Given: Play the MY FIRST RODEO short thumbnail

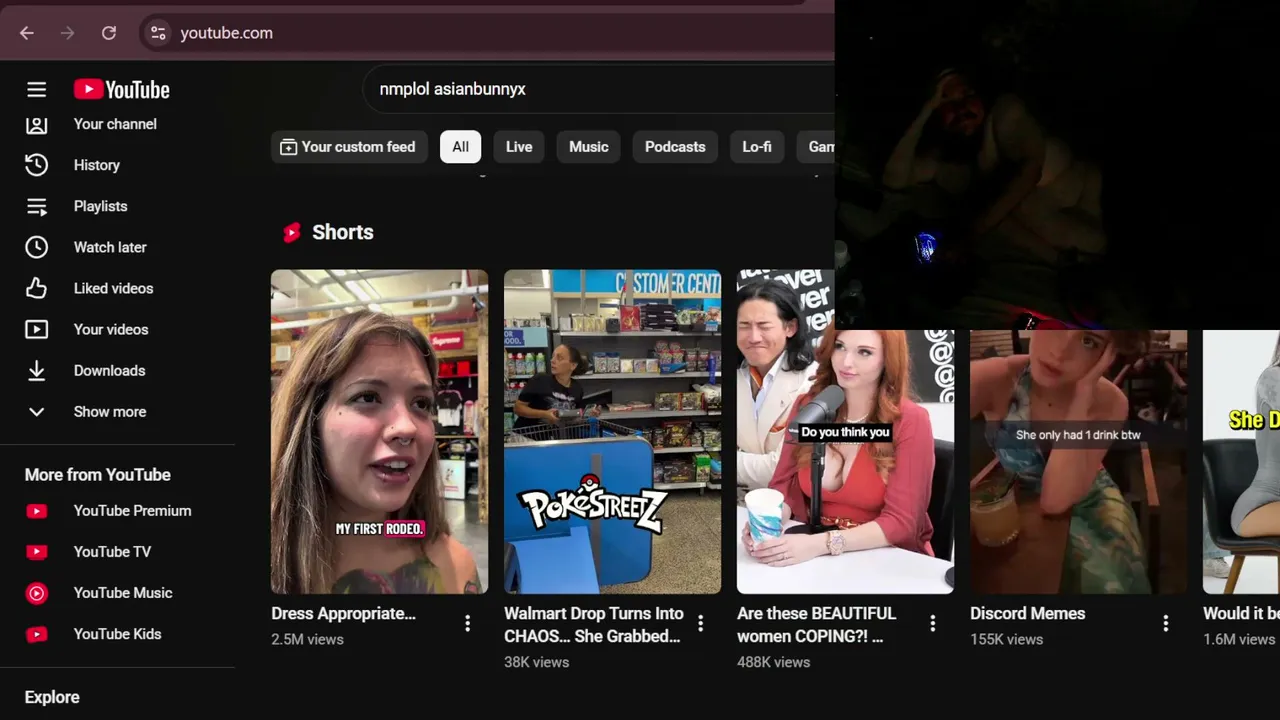Looking at the screenshot, I should (x=380, y=432).
